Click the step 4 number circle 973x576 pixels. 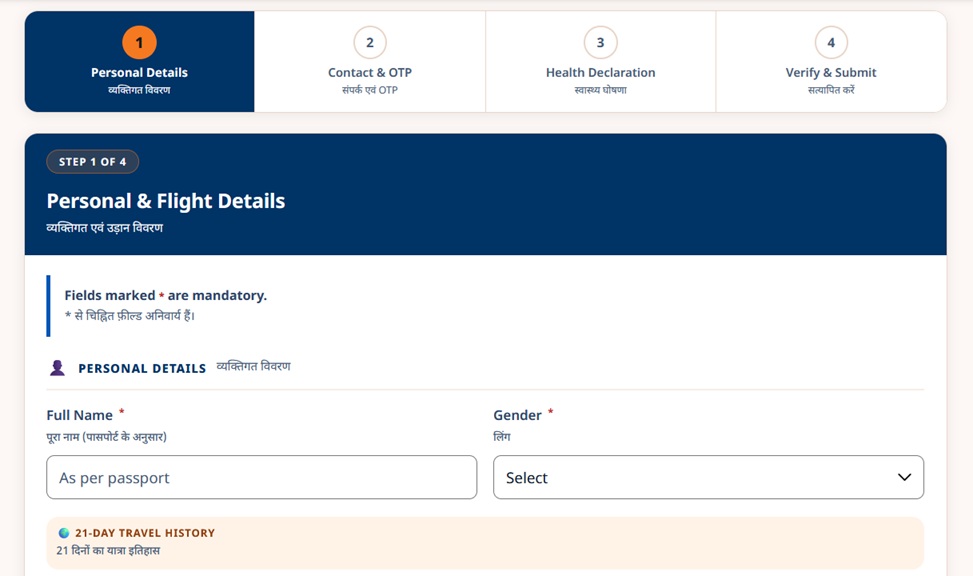tap(831, 42)
